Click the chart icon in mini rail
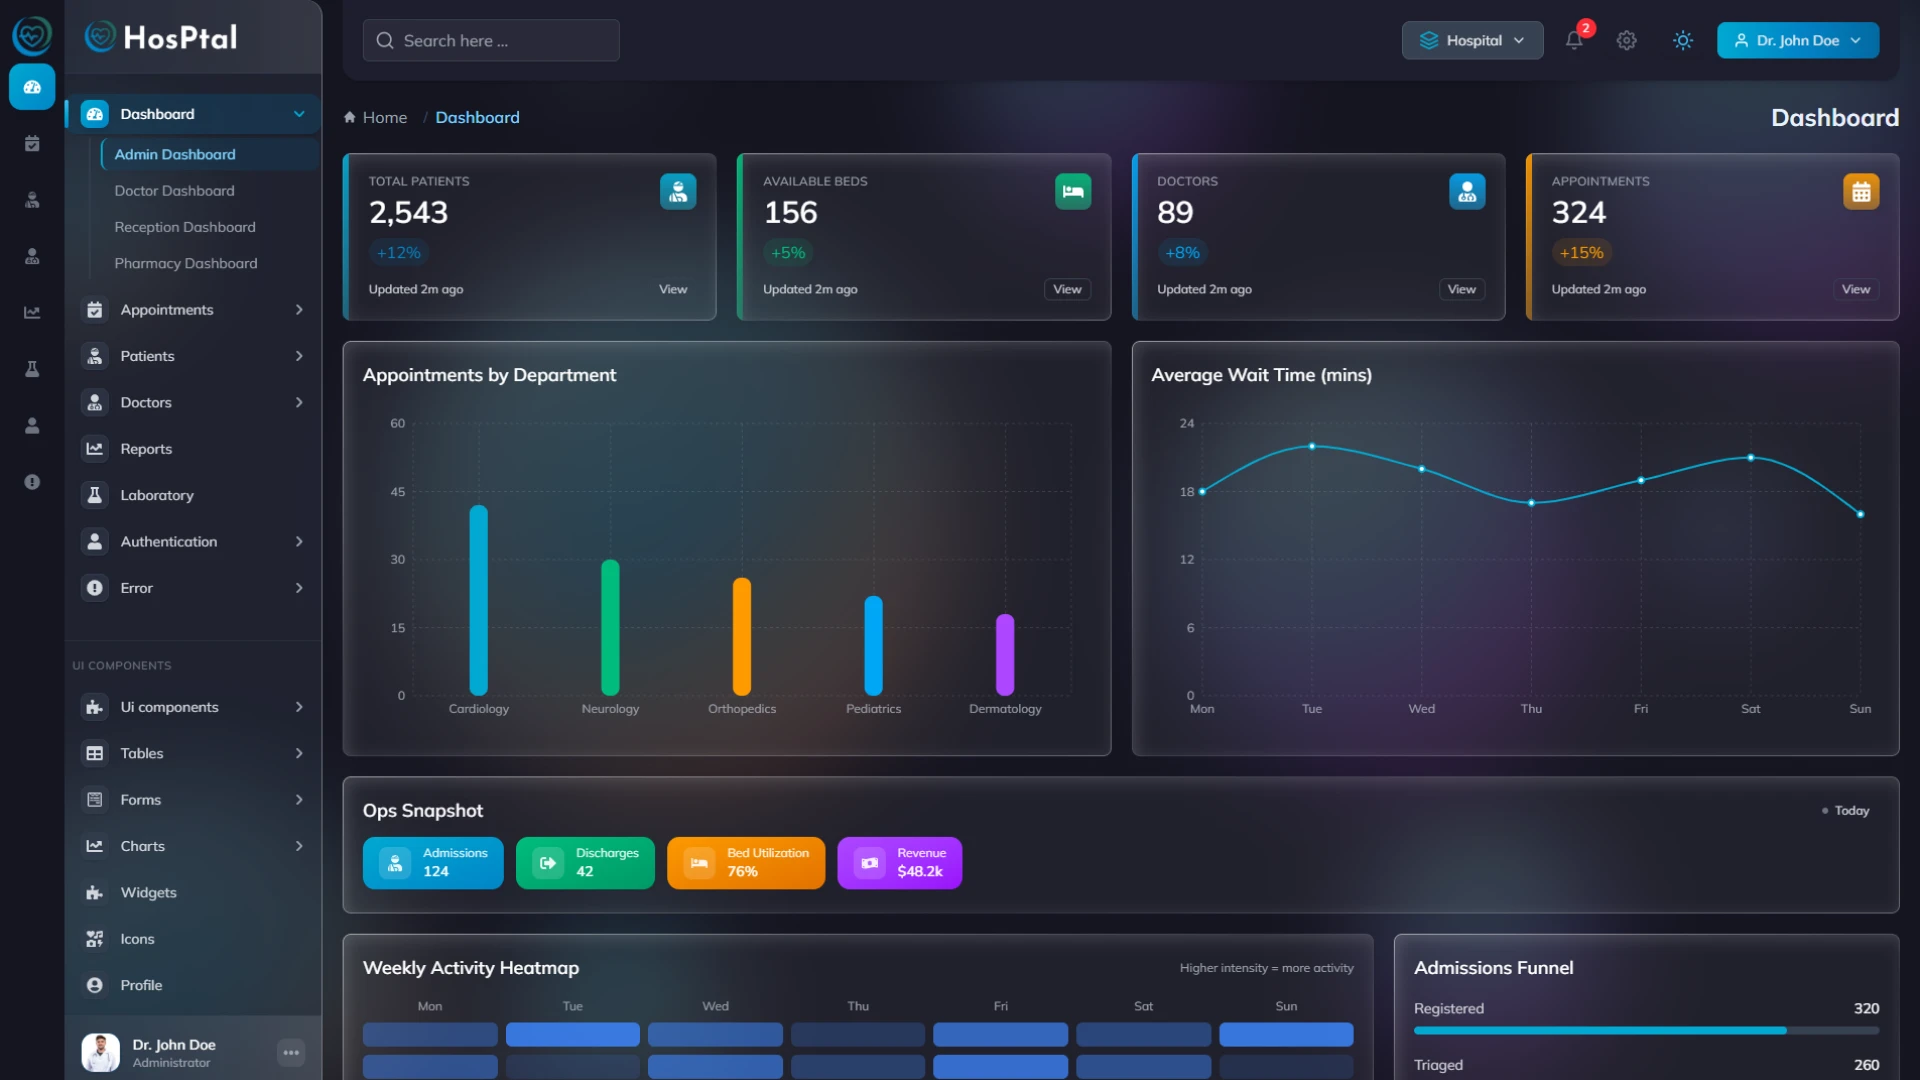Image resolution: width=1920 pixels, height=1080 pixels. click(32, 313)
